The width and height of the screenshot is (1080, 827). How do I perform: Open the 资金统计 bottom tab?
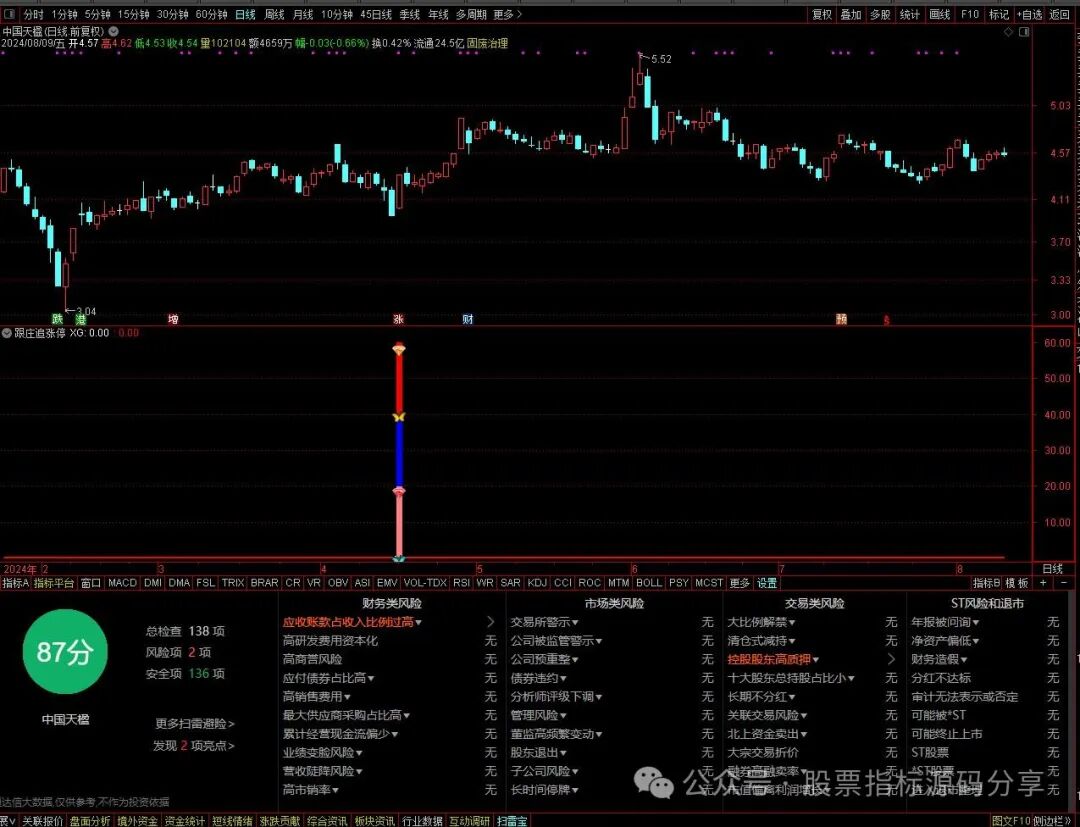pyautogui.click(x=184, y=821)
